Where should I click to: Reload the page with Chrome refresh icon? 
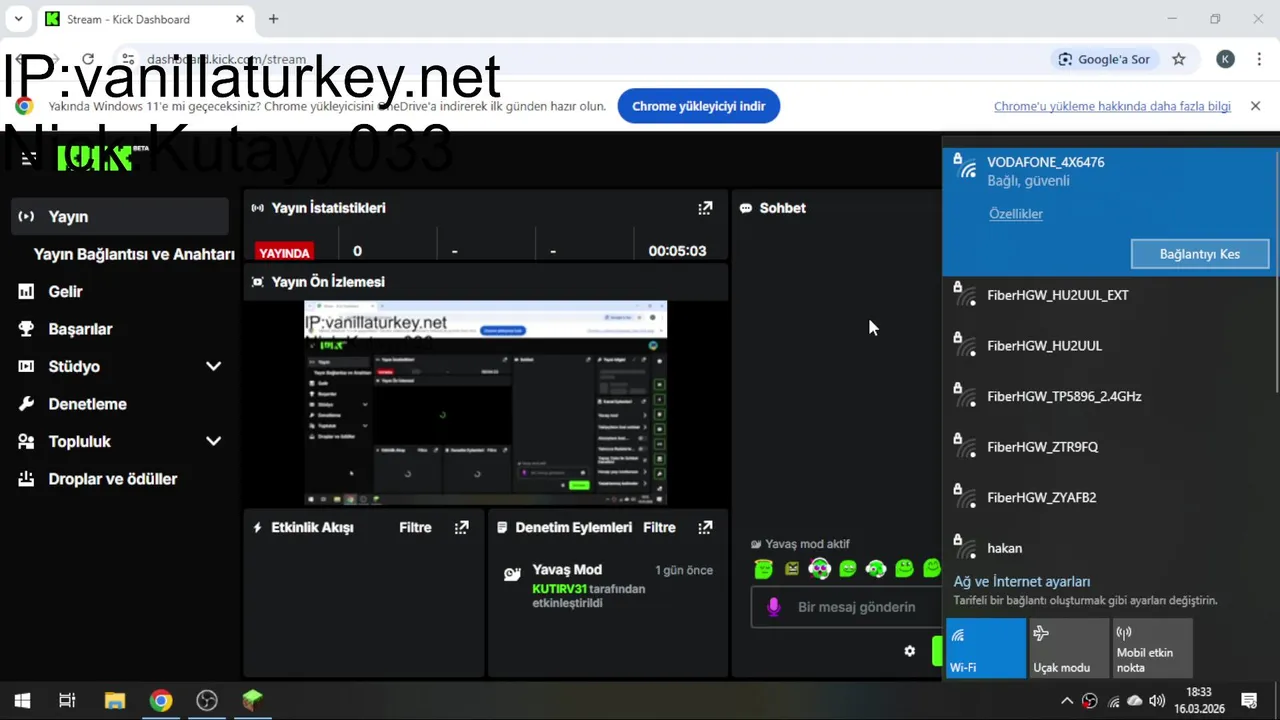tap(88, 59)
